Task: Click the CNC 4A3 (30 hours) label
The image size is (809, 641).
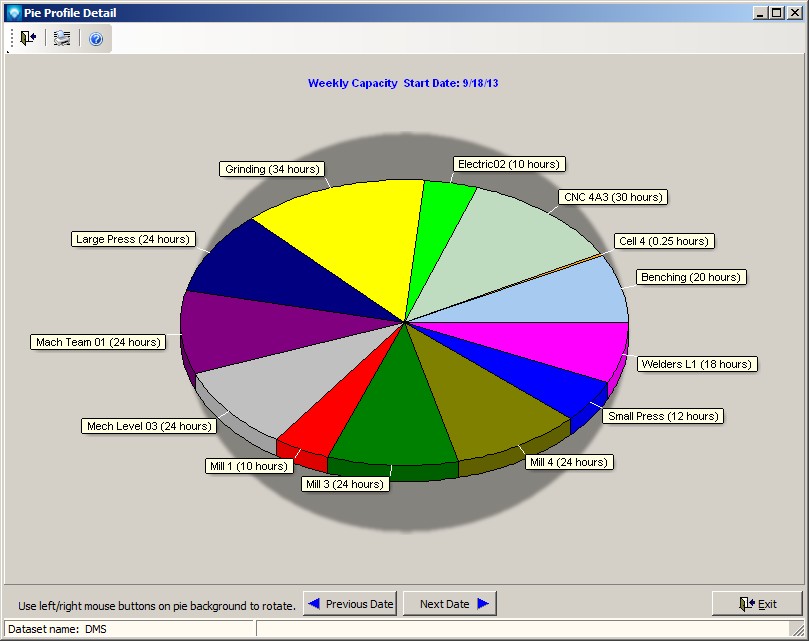Action: pyautogui.click(x=613, y=197)
